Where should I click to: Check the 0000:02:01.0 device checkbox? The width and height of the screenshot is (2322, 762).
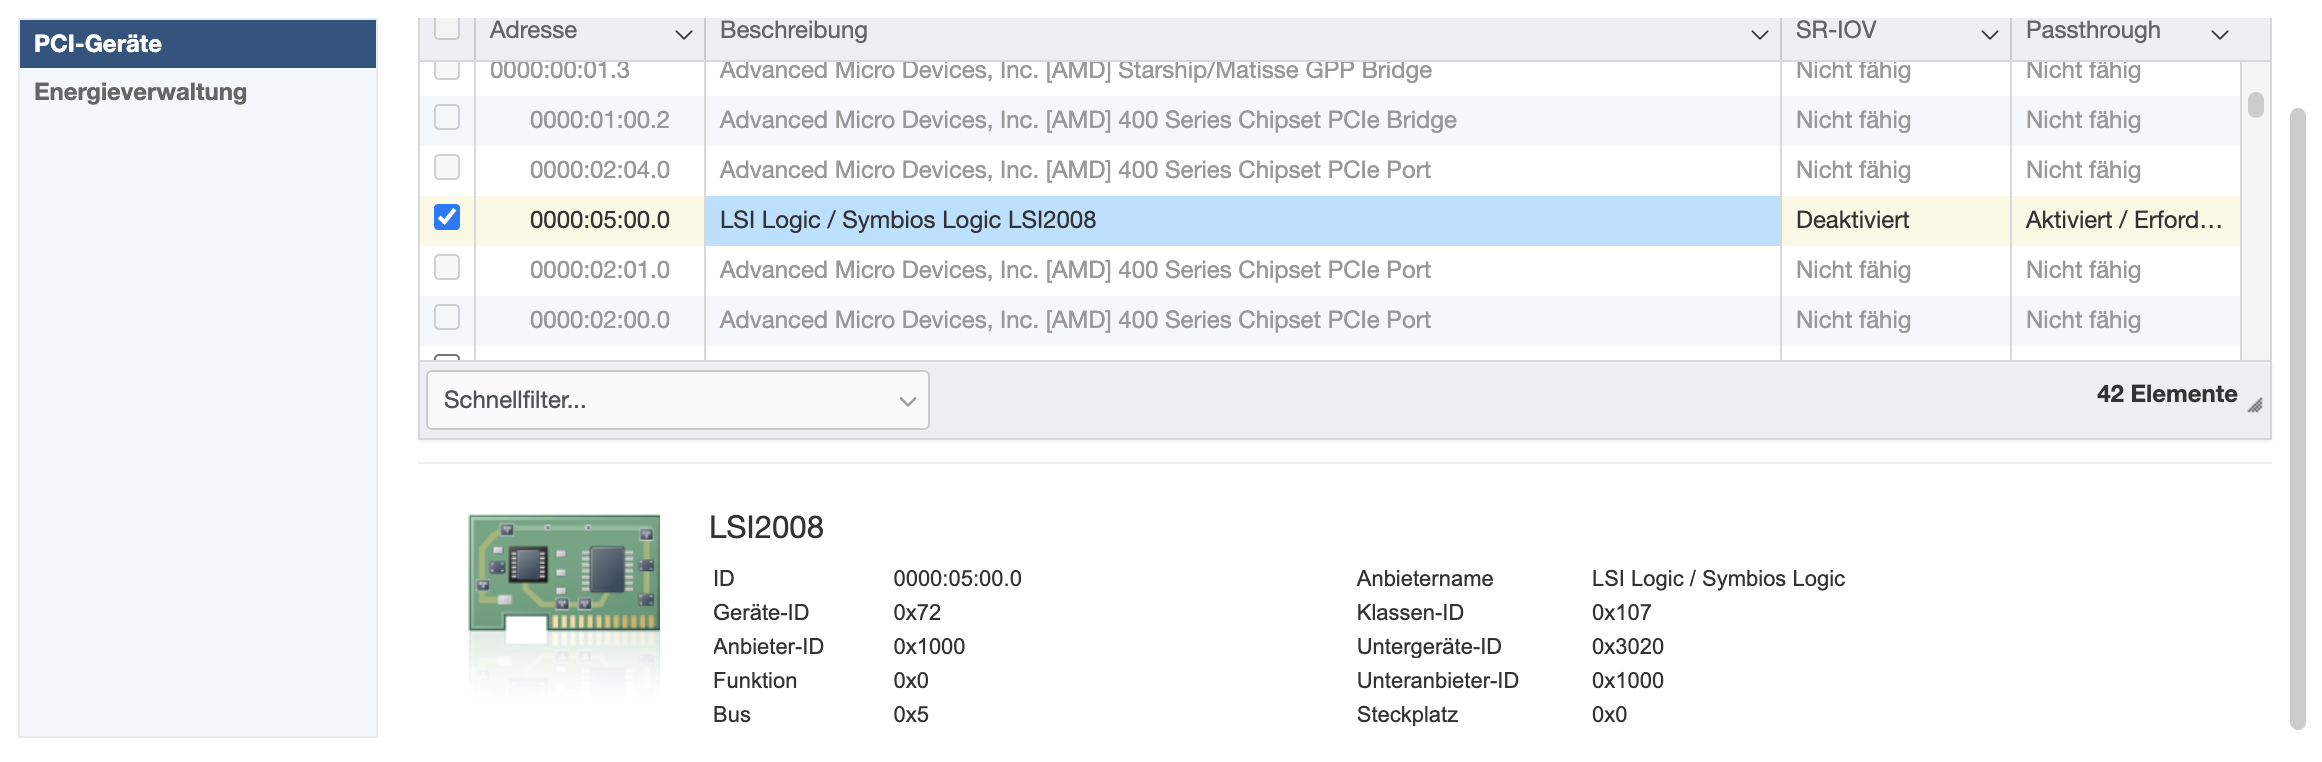tap(447, 267)
